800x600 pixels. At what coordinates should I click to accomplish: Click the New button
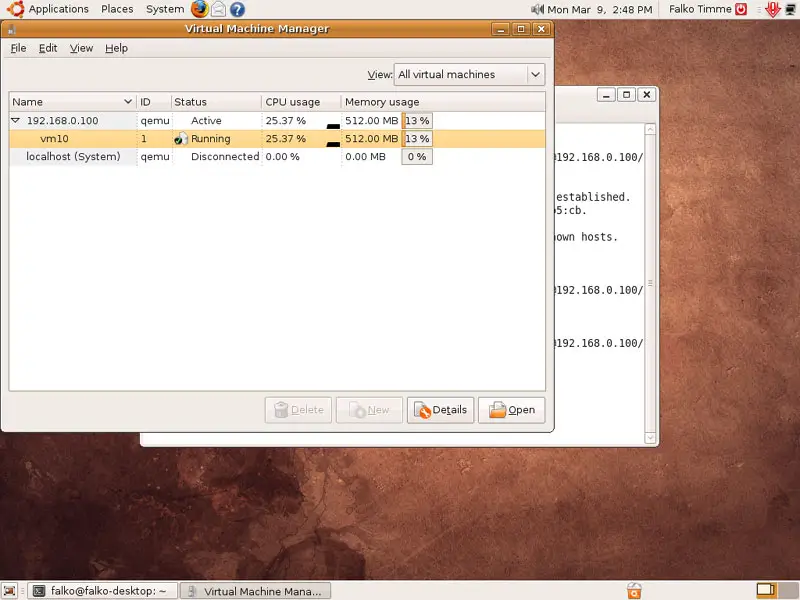369,410
